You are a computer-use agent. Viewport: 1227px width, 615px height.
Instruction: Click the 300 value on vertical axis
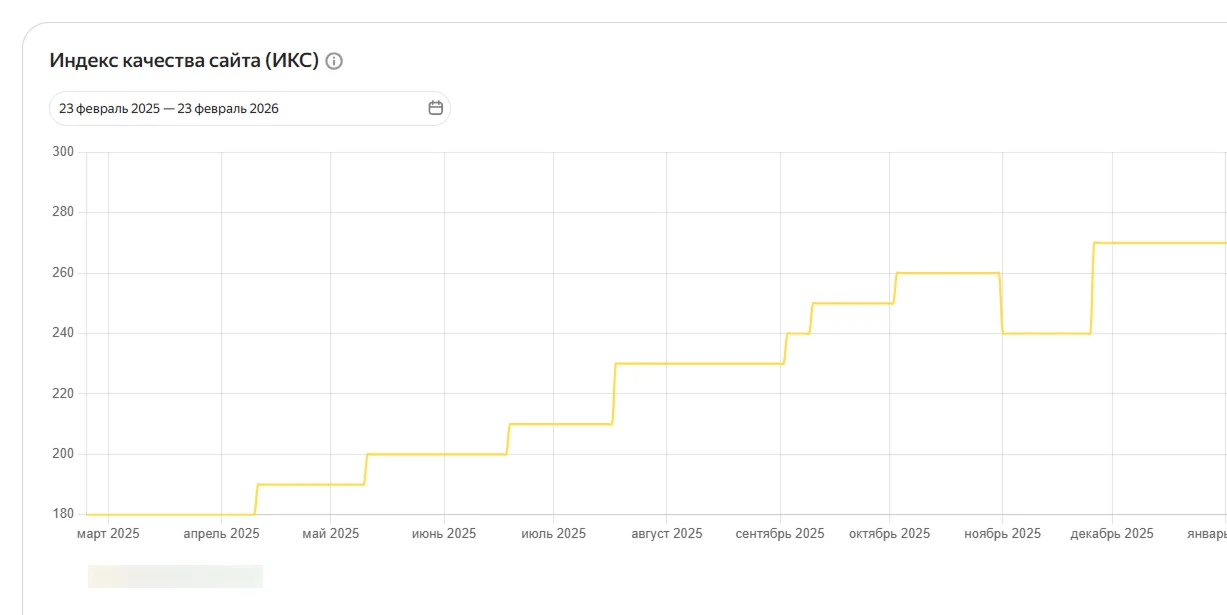pyautogui.click(x=62, y=152)
